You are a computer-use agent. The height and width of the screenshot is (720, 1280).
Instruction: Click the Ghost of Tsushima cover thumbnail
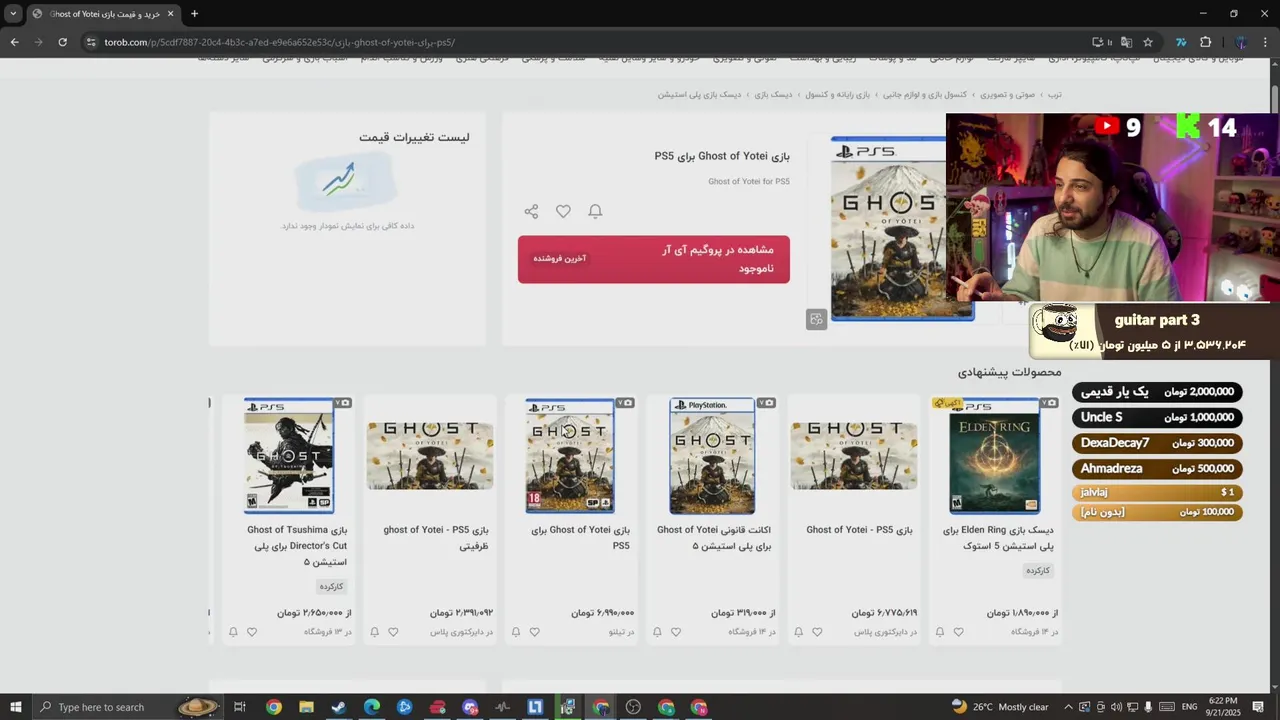pyautogui.click(x=289, y=456)
